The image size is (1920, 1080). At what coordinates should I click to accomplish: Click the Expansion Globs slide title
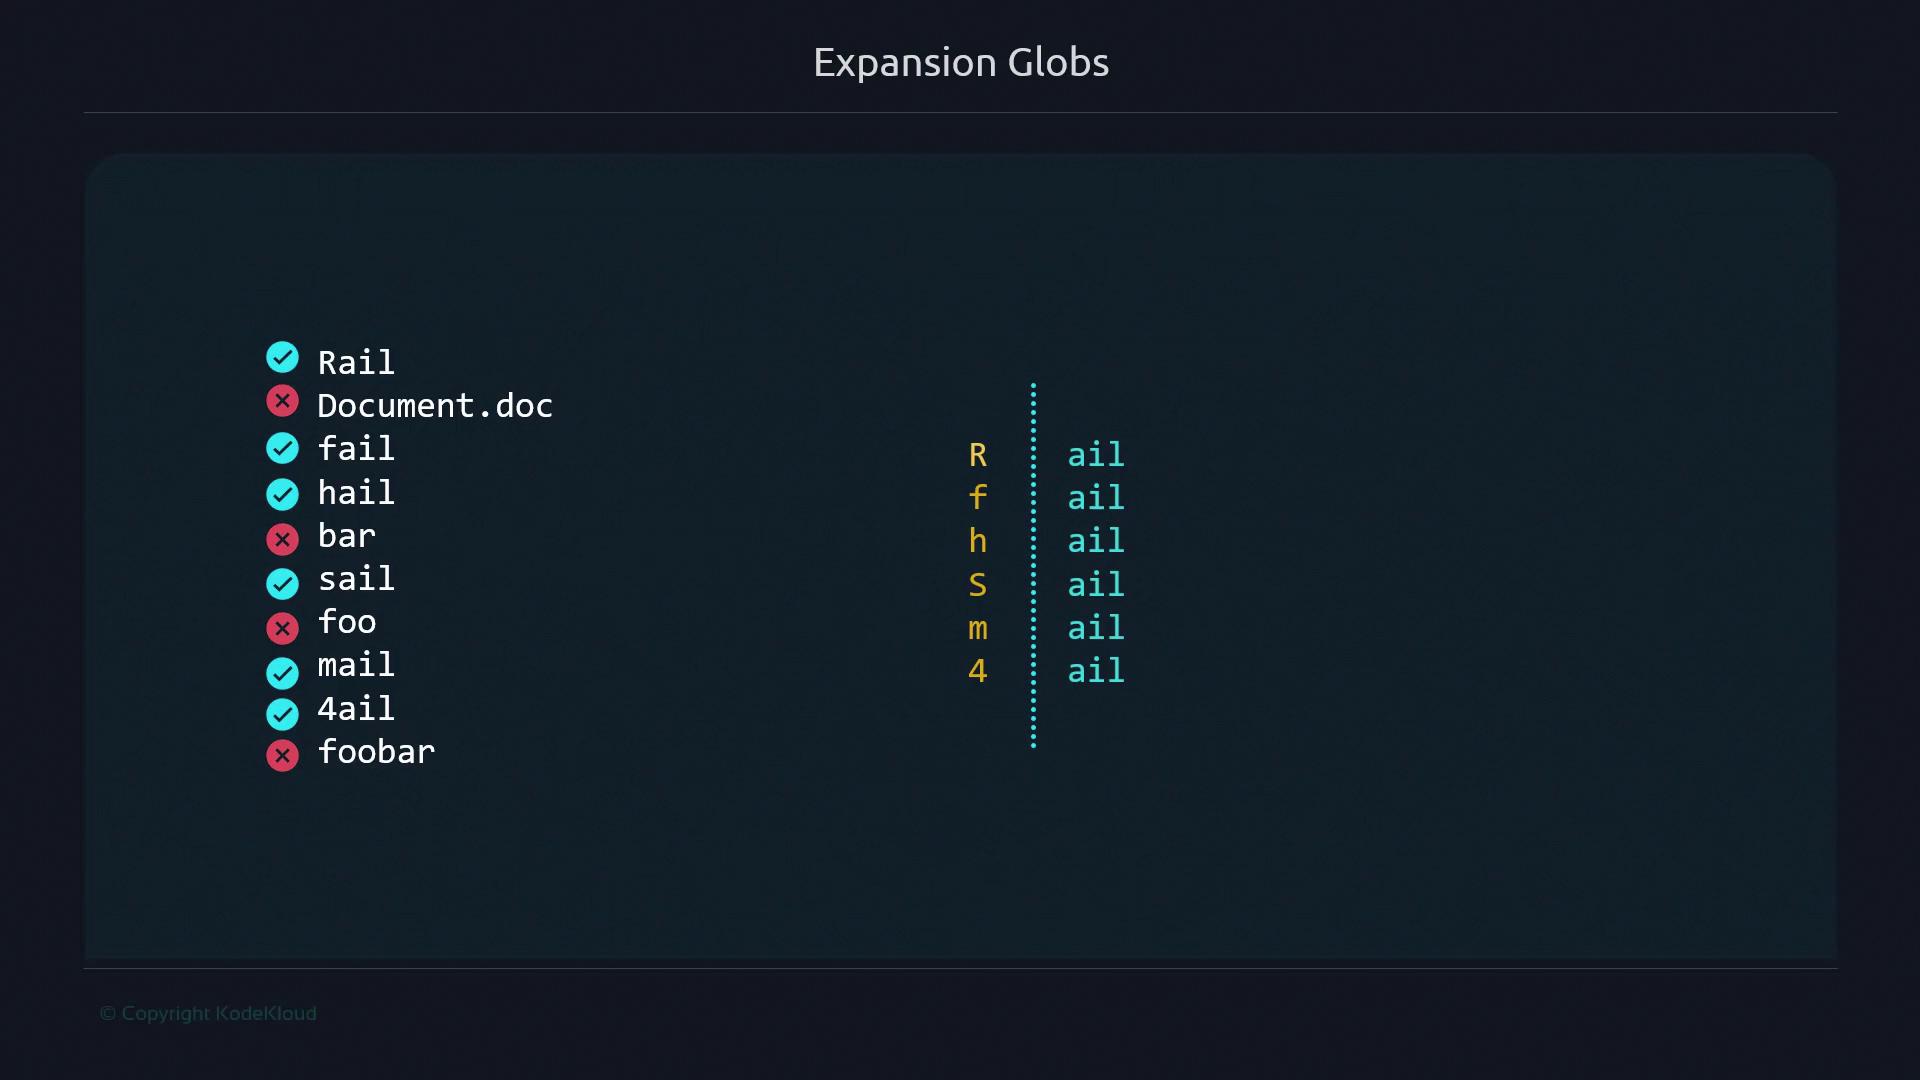pyautogui.click(x=960, y=63)
